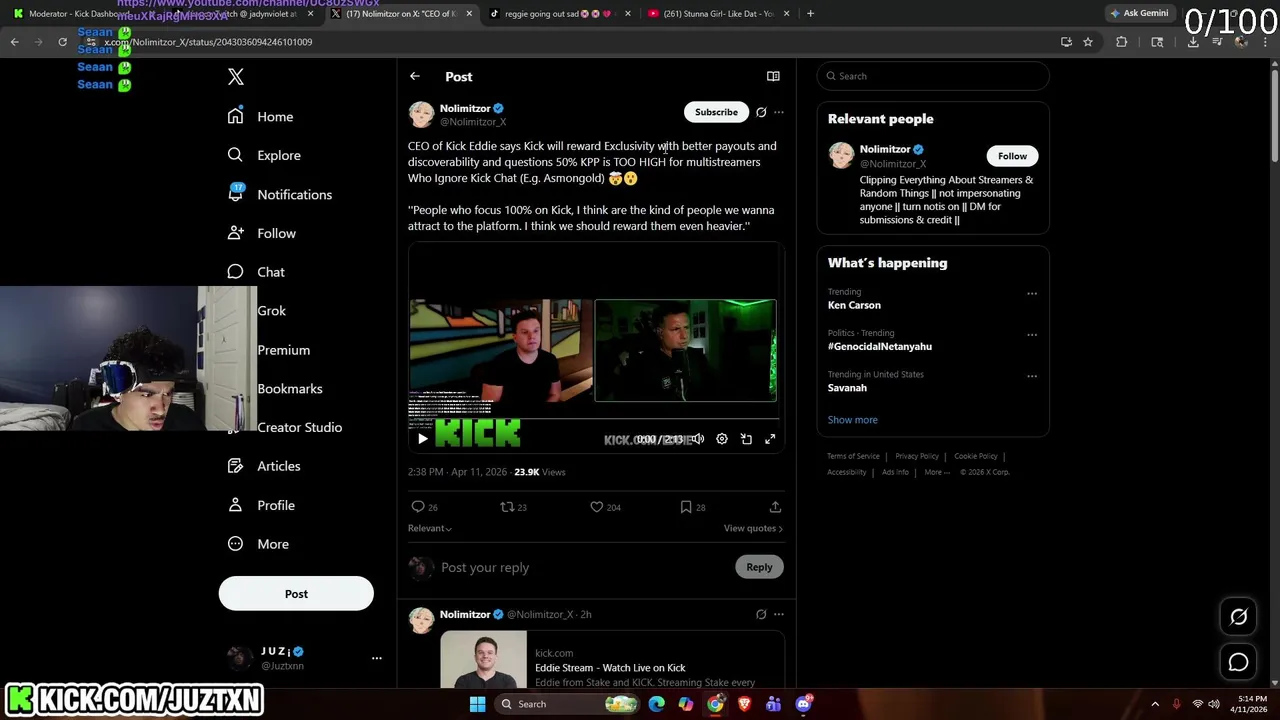Play the Kick video
Image resolution: width=1280 pixels, height=720 pixels.
423,439
